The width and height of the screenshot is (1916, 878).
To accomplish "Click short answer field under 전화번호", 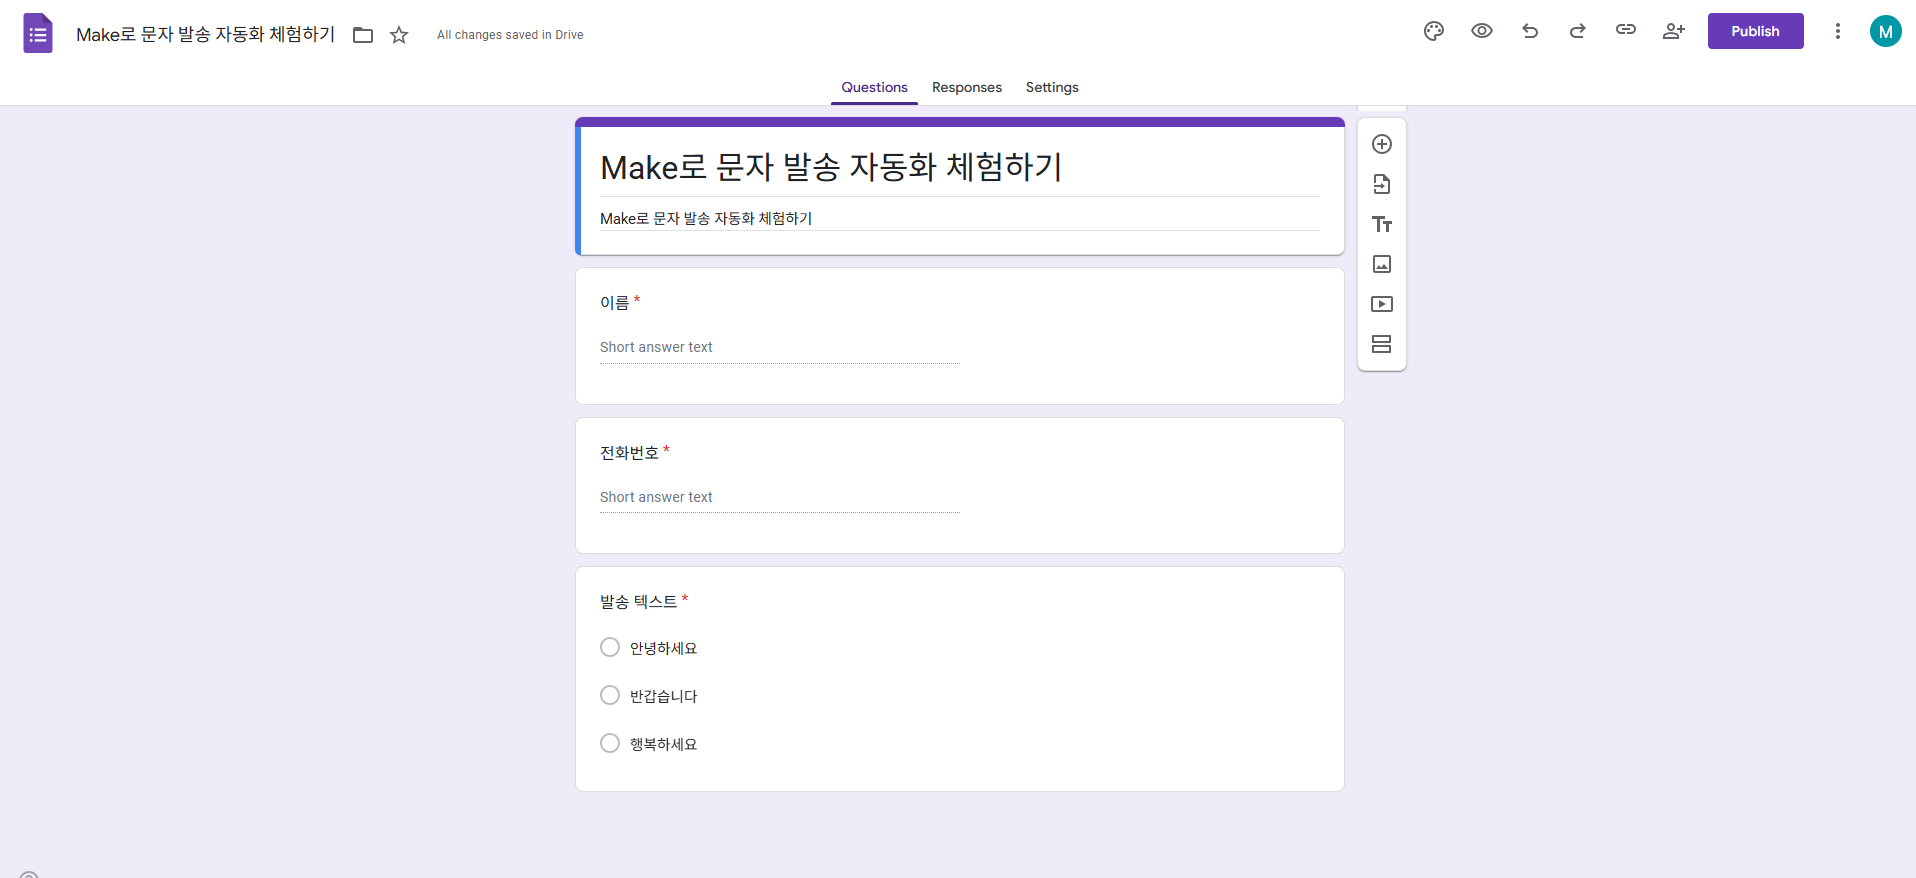I will pos(780,498).
